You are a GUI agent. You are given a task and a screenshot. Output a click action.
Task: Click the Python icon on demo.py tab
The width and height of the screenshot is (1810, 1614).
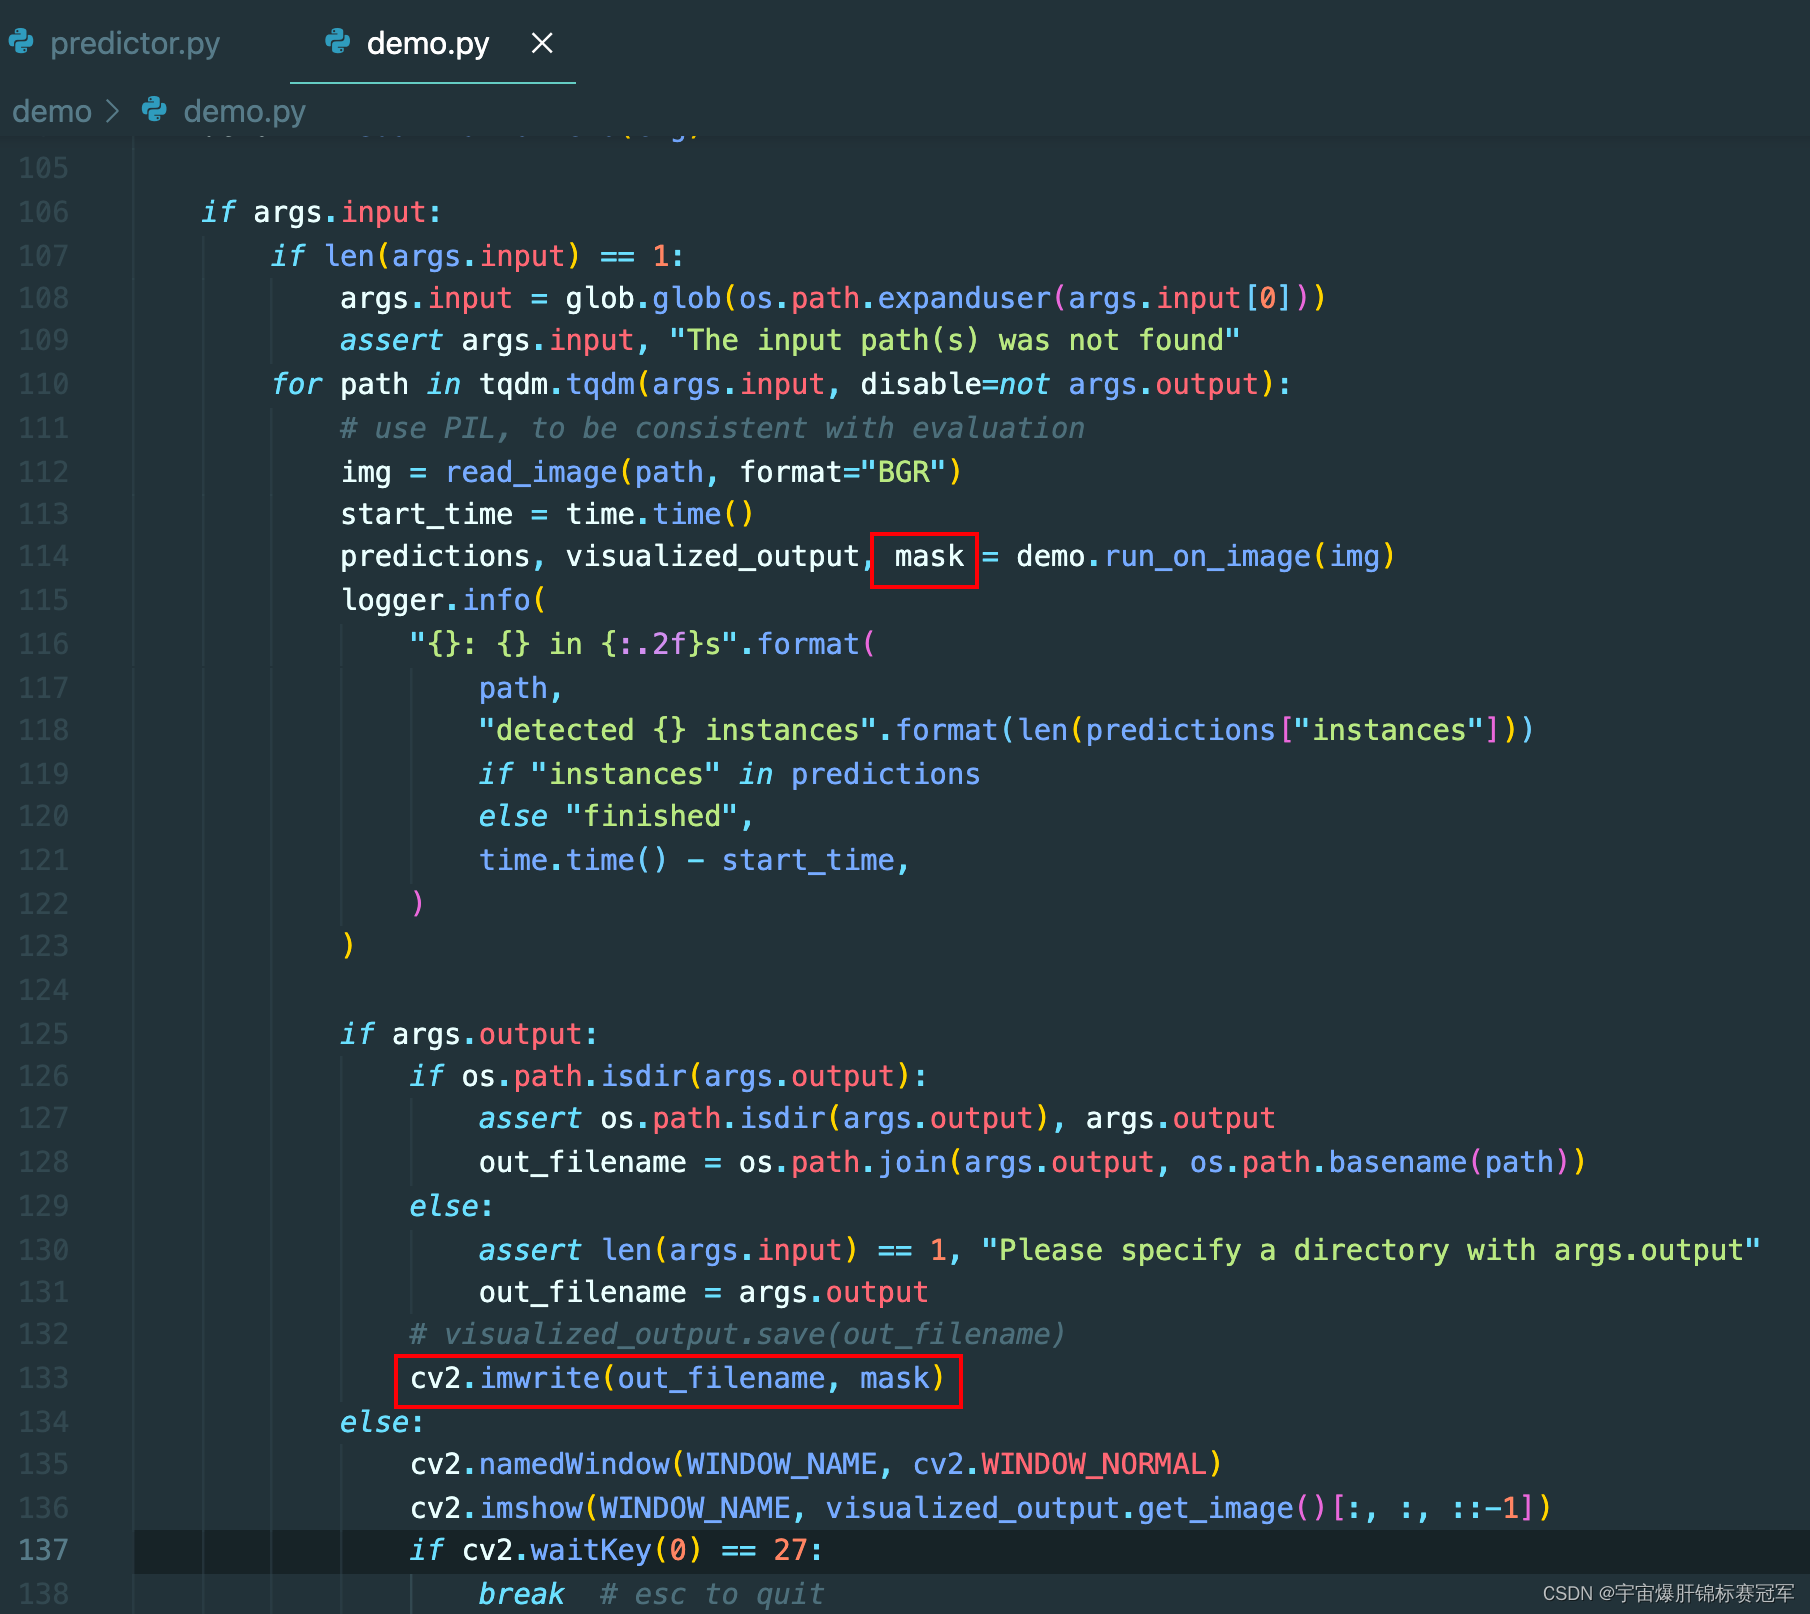pos(338,42)
